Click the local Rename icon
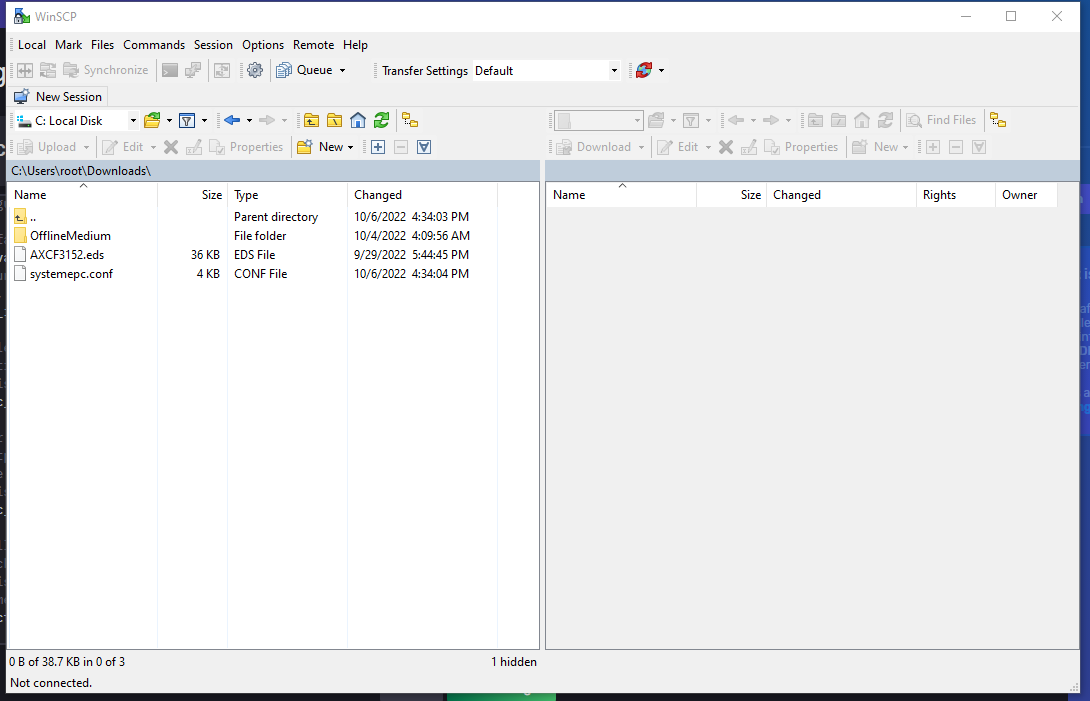Viewport: 1090px width, 701px height. (x=194, y=147)
